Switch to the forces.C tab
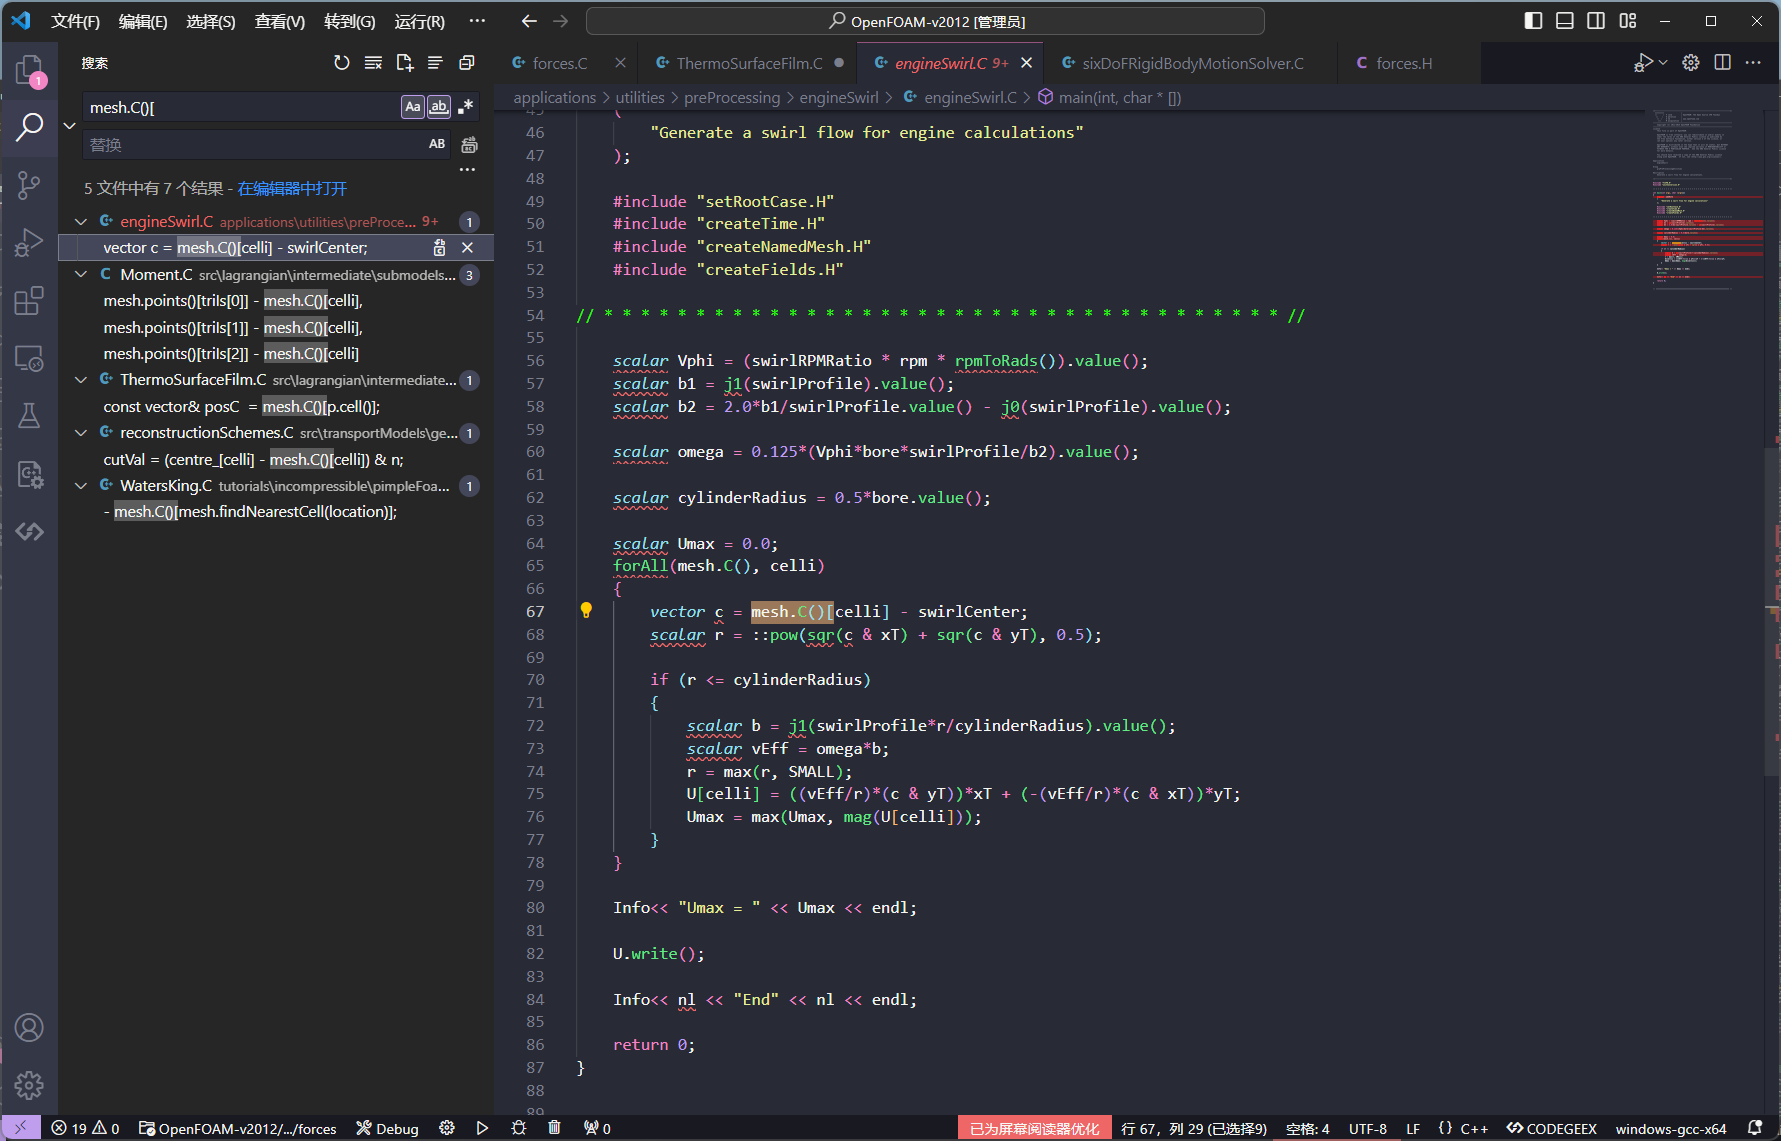1781x1141 pixels. coord(559,63)
